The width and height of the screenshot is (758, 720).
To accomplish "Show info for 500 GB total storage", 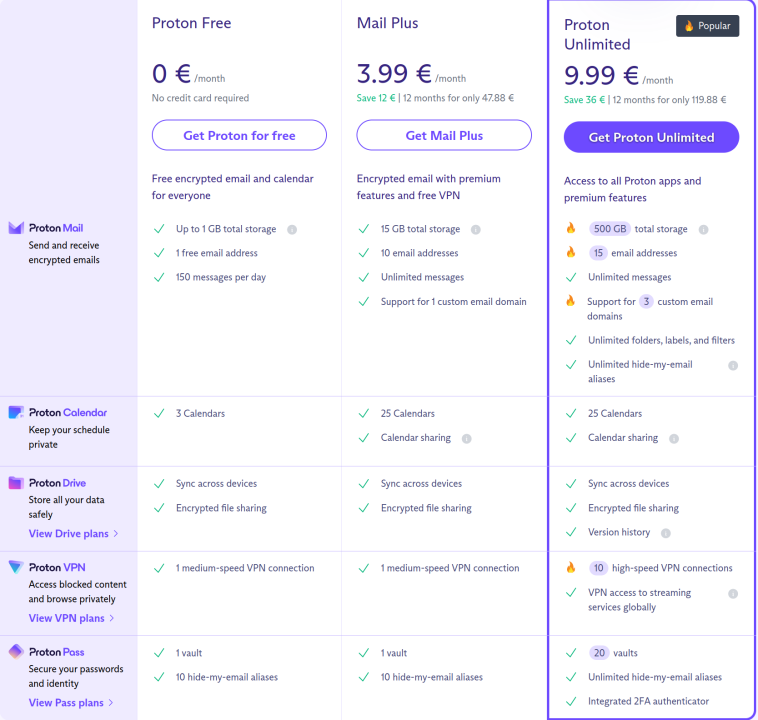I will (x=703, y=229).
